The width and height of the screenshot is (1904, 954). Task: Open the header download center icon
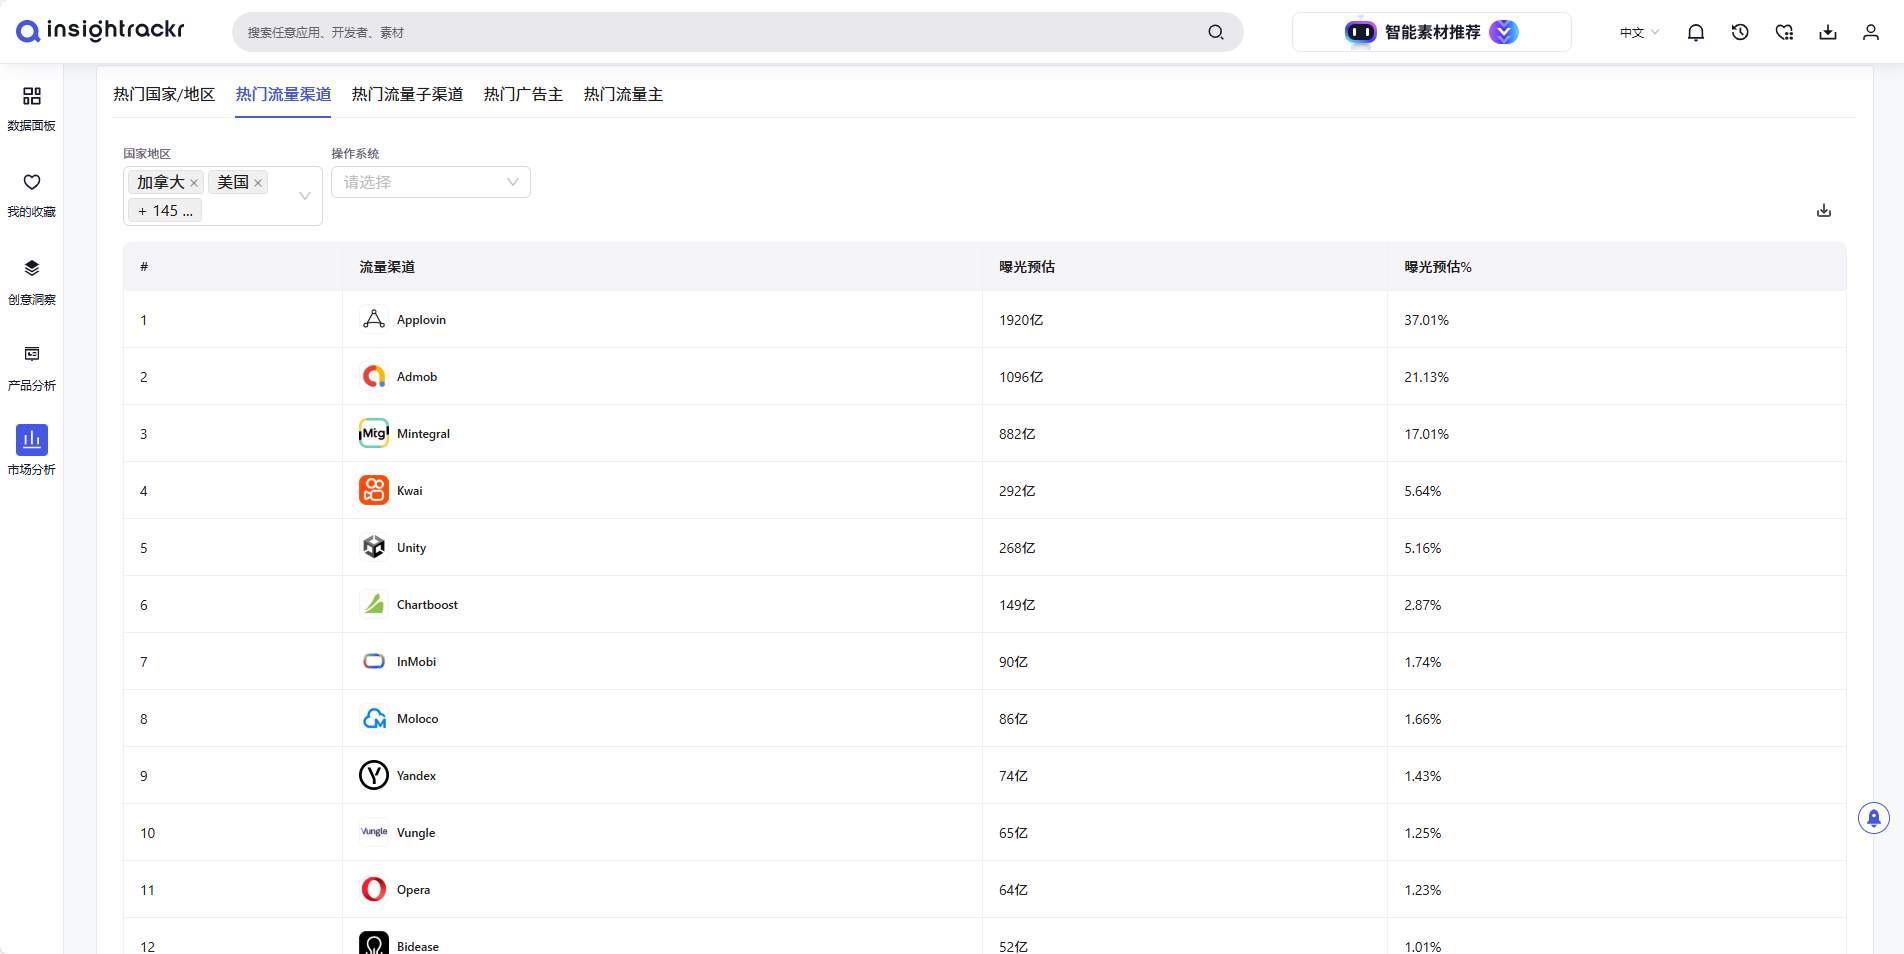pos(1828,32)
